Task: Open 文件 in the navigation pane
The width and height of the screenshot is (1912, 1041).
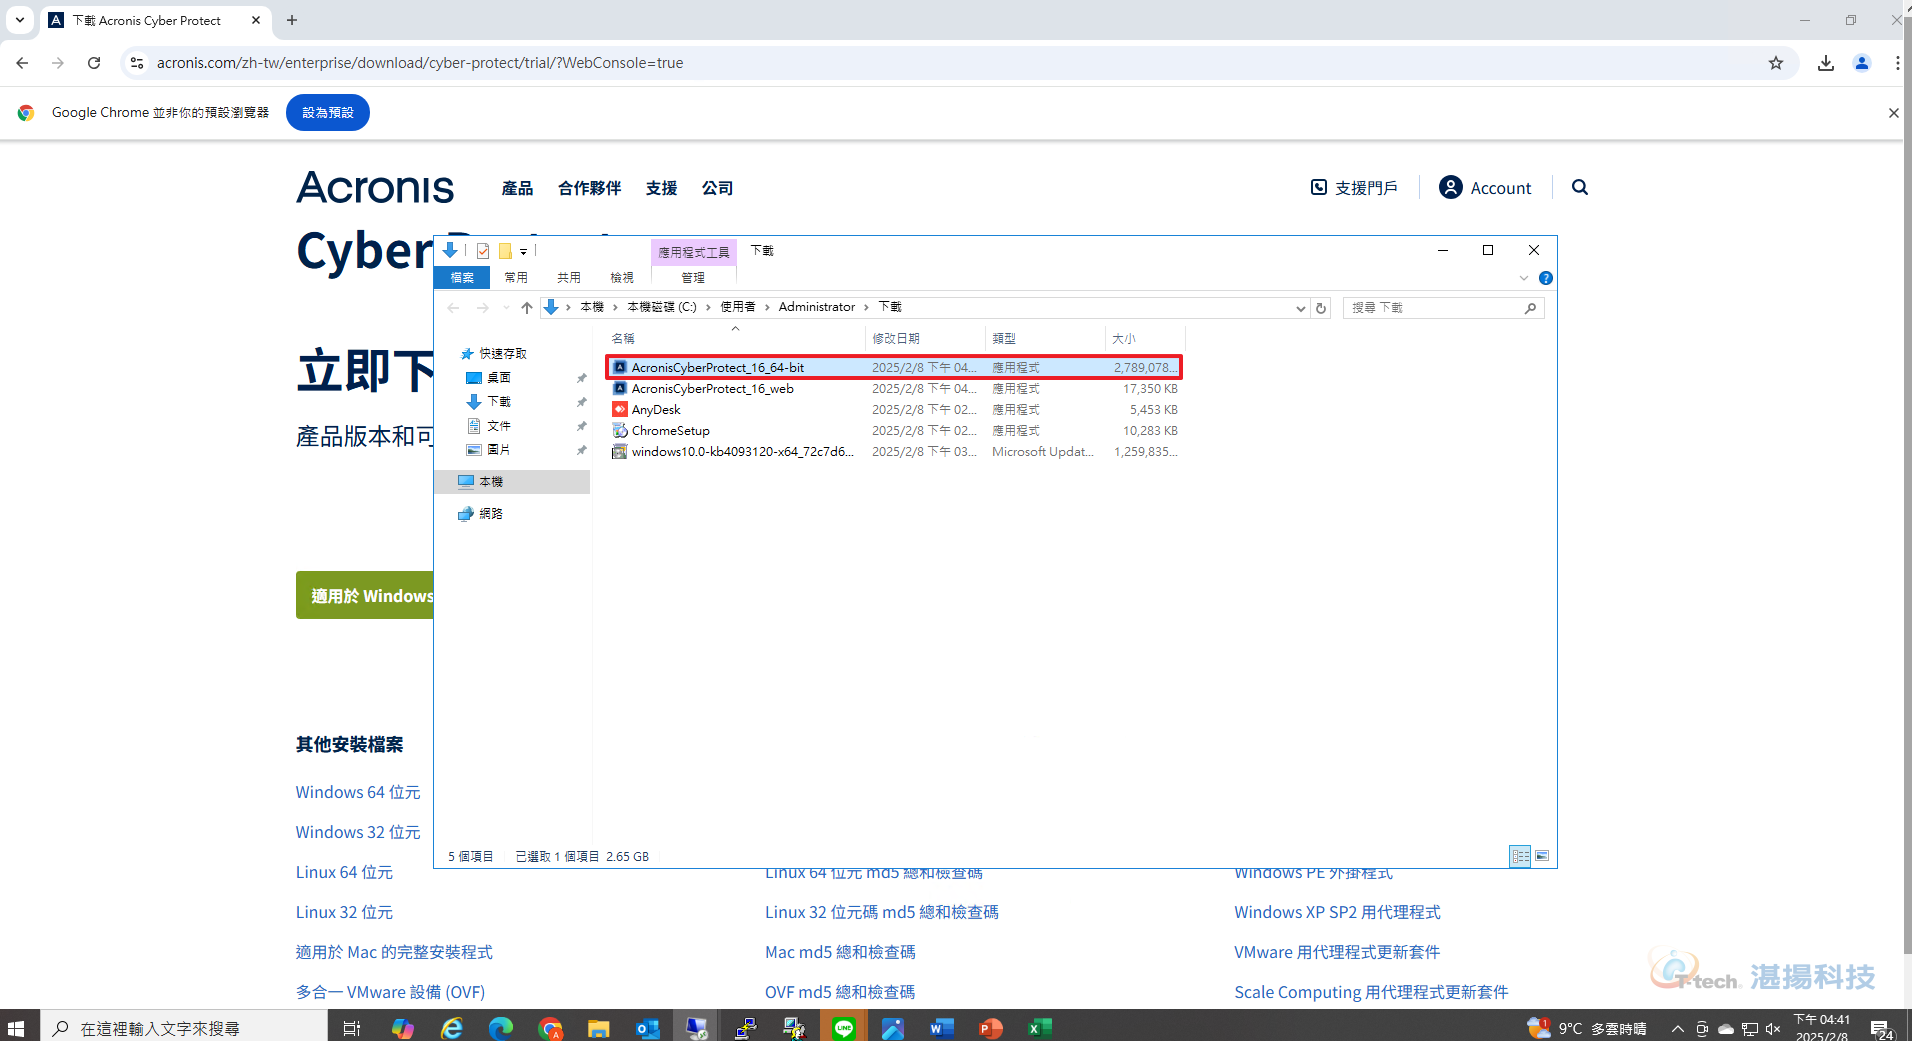Action: coord(499,425)
